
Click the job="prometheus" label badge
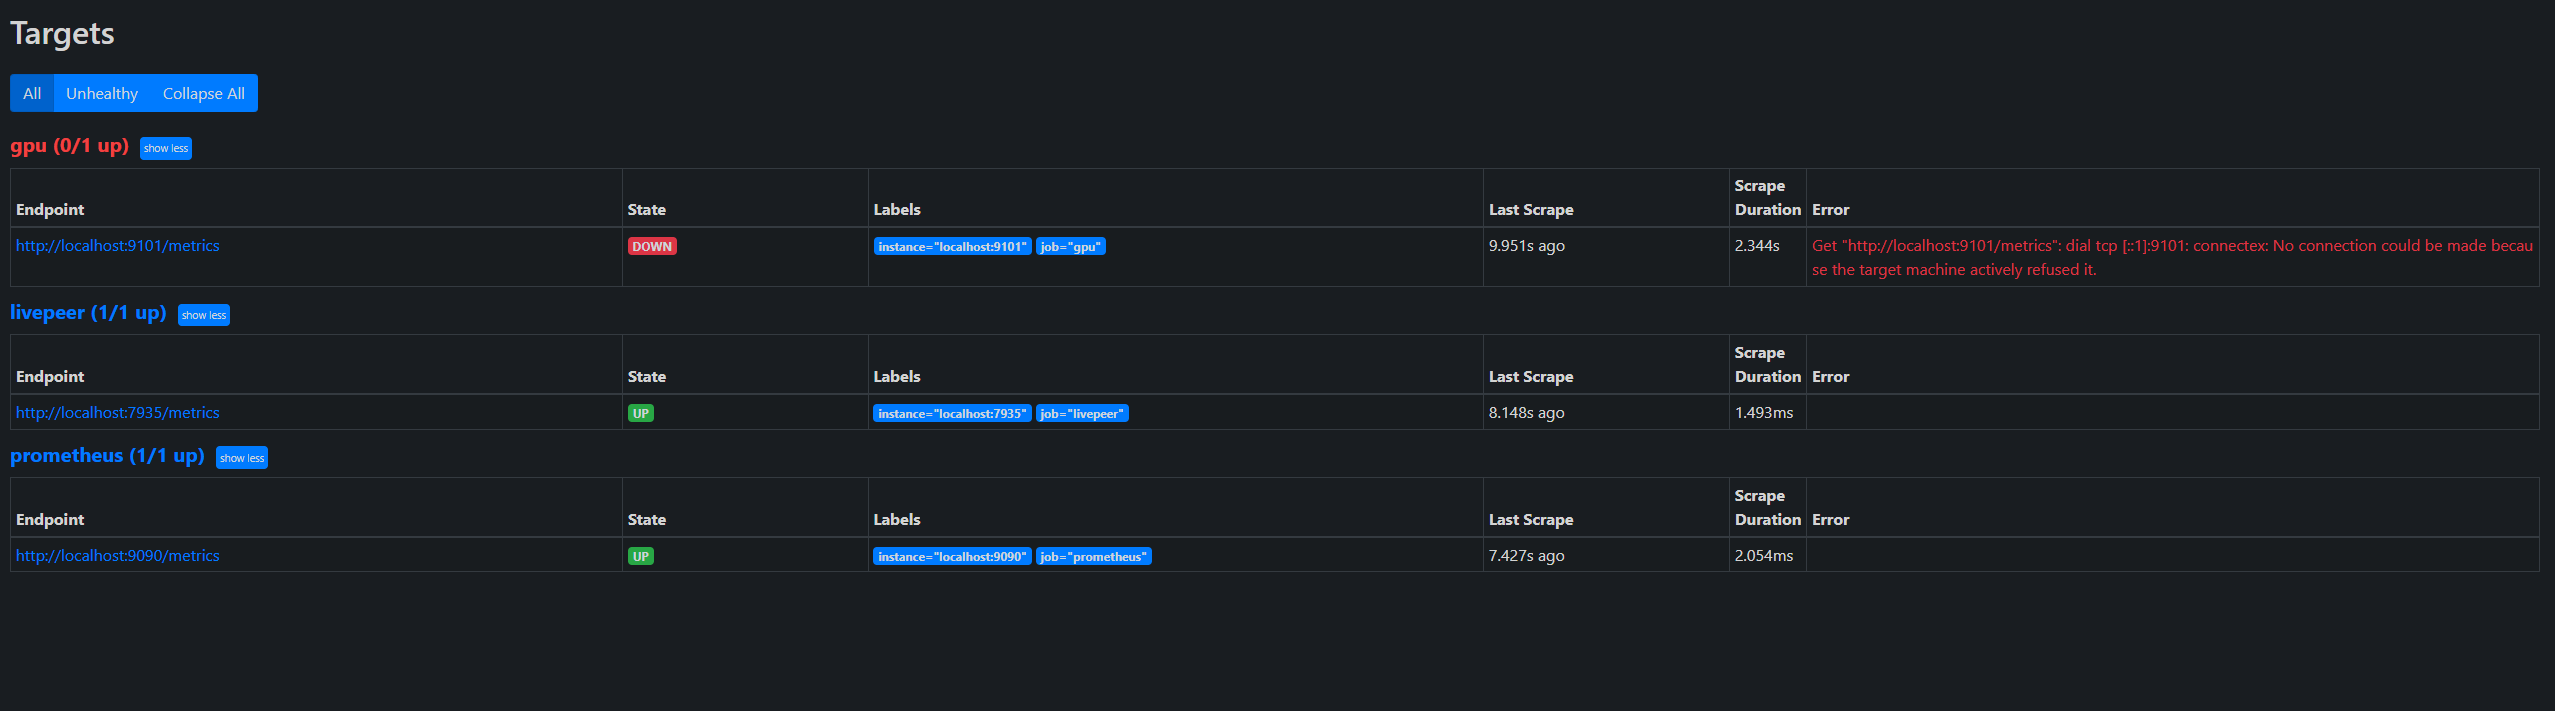pyautogui.click(x=1094, y=556)
